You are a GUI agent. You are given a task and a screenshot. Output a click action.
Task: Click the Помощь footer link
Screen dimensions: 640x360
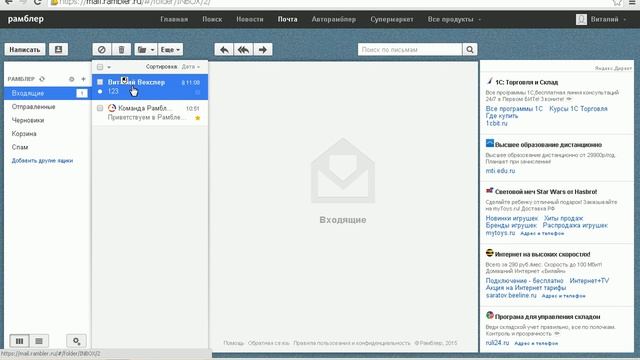234,343
